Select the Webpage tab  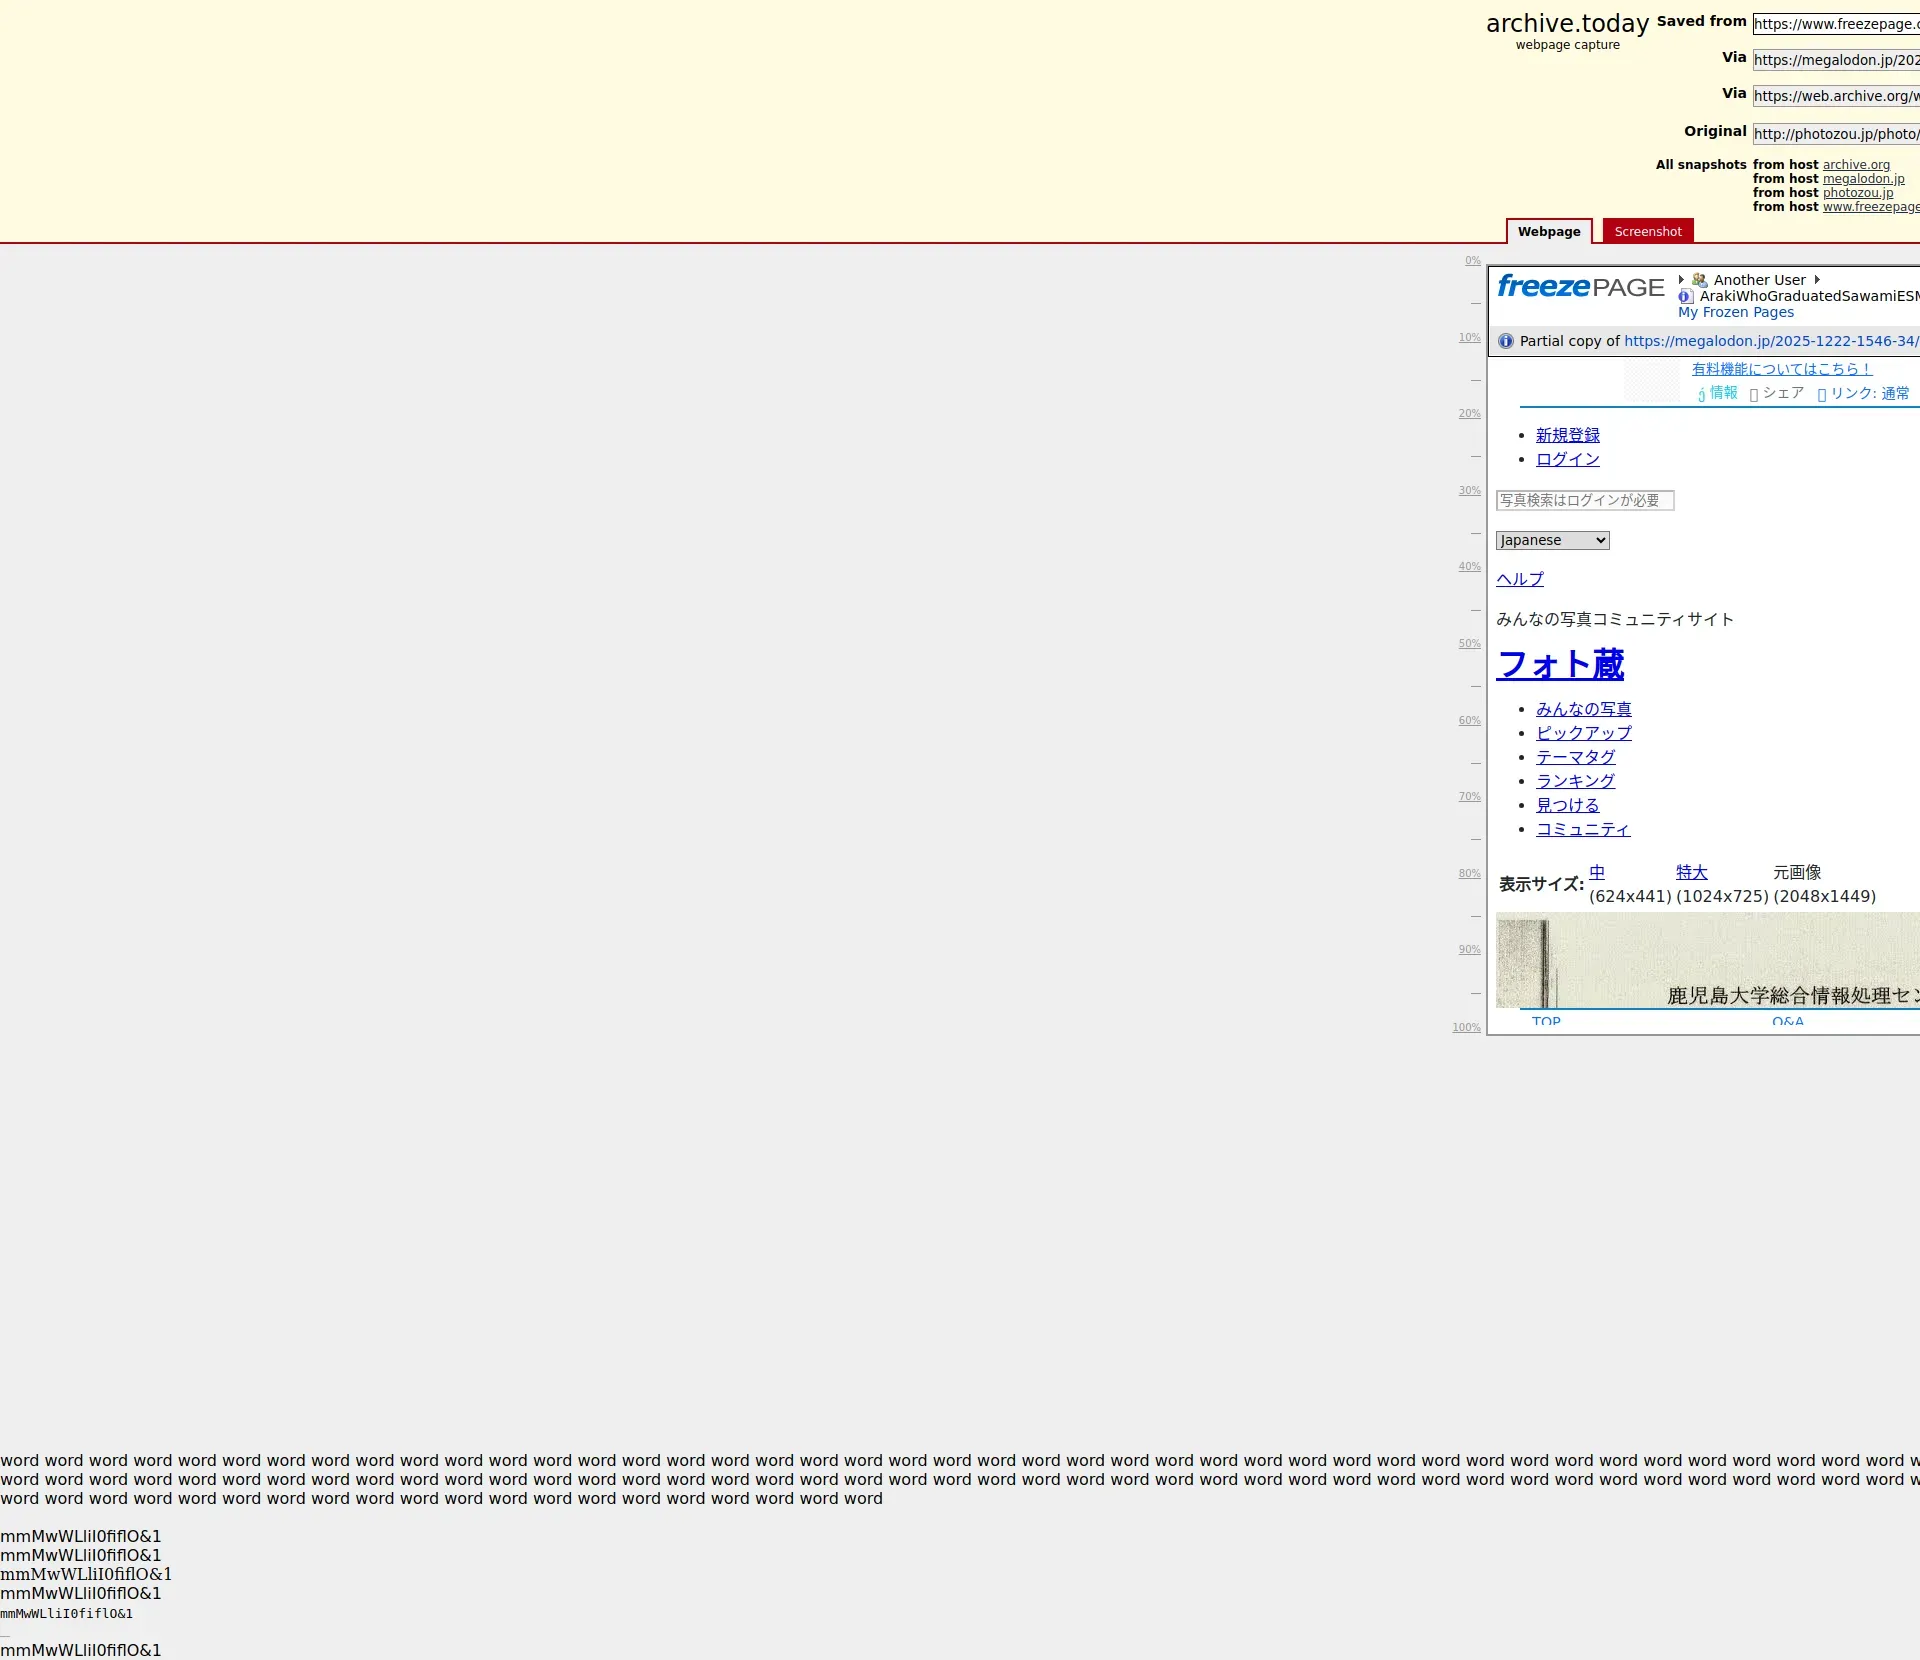[1548, 231]
